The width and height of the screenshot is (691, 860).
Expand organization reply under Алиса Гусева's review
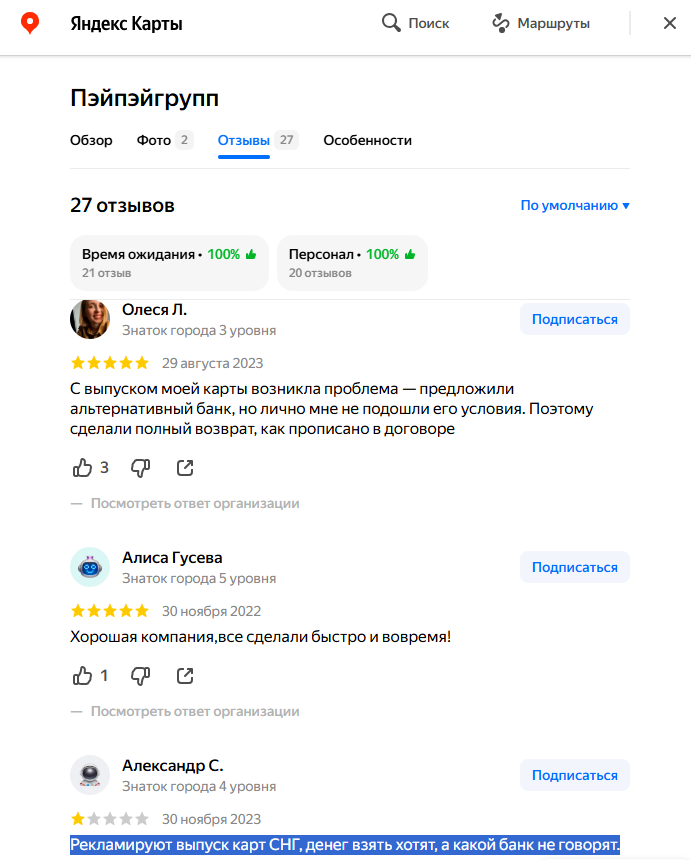click(195, 711)
